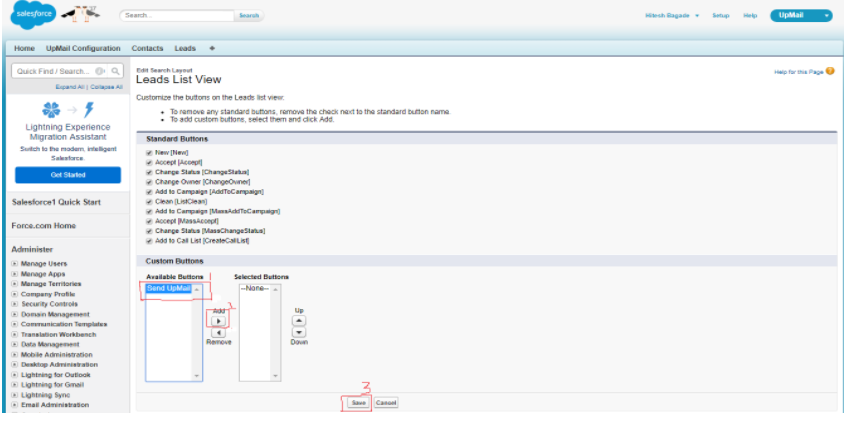Toggle Add to Call List [CreateCallList] checkbox
This screenshot has height=426, width=844.
(x=149, y=241)
